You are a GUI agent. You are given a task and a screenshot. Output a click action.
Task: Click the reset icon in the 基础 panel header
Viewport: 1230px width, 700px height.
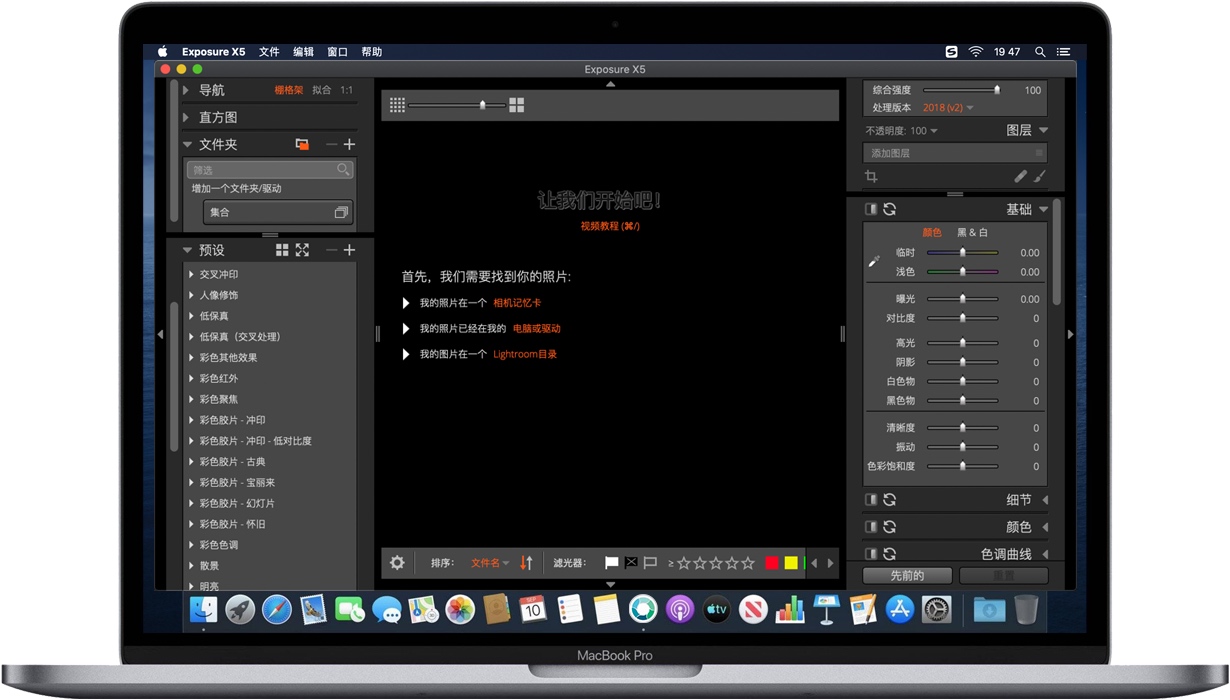click(889, 209)
